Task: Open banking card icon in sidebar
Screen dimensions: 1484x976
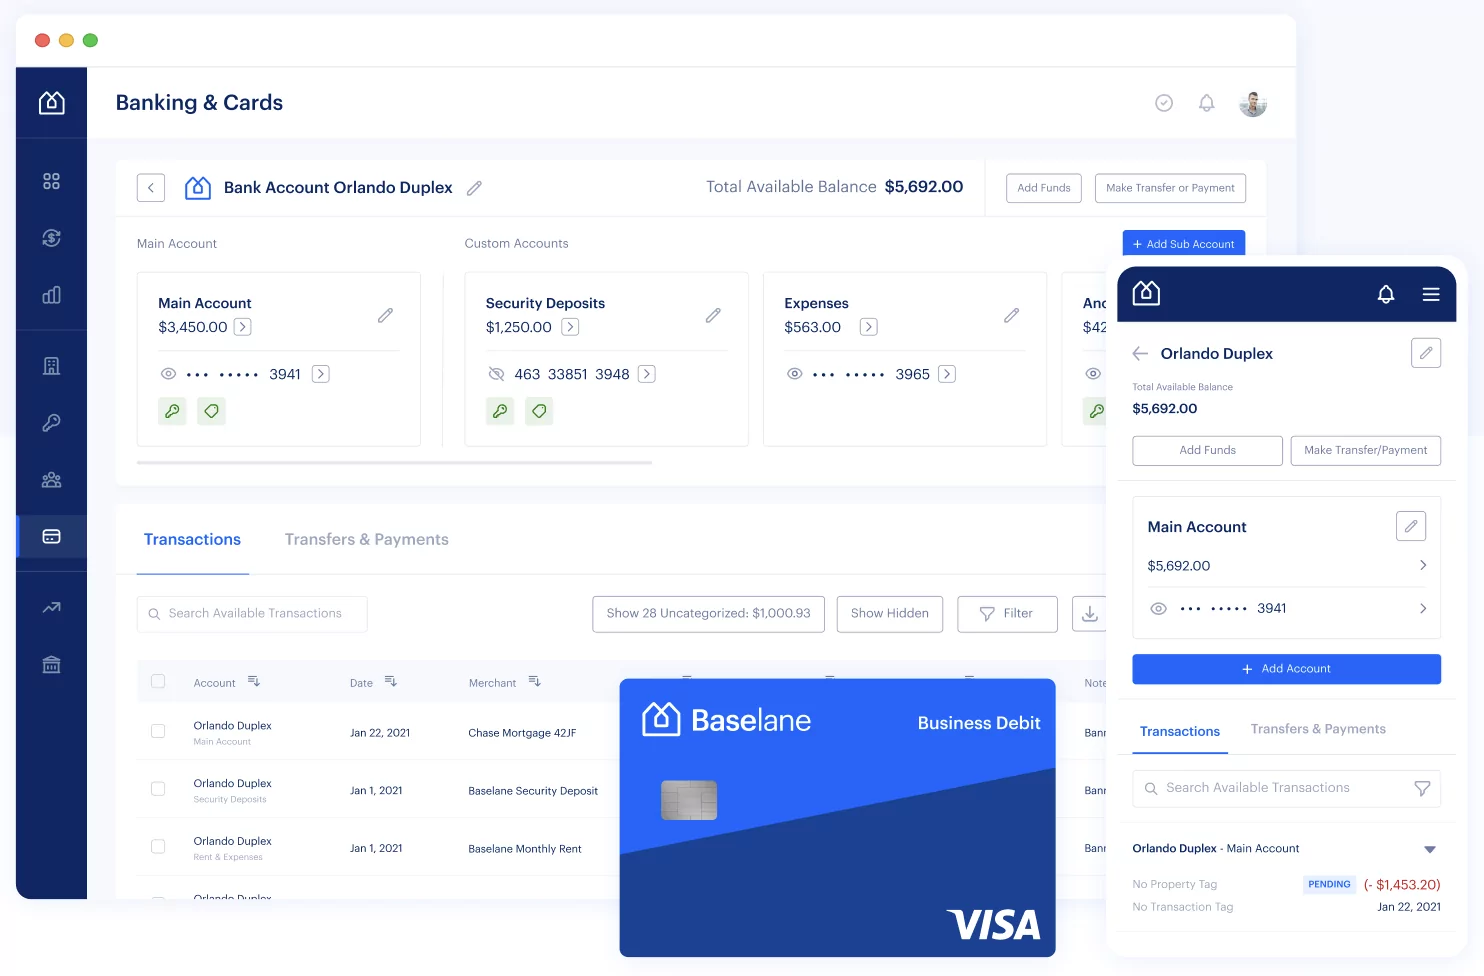Action: tap(51, 537)
